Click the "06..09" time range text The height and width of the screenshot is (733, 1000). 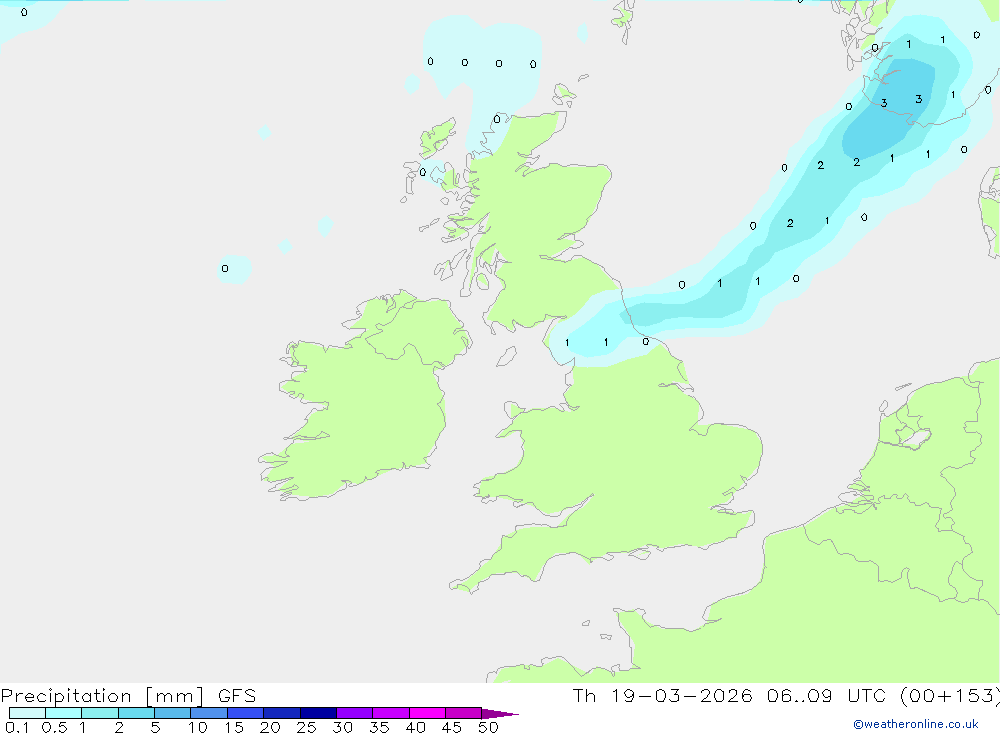coord(800,696)
